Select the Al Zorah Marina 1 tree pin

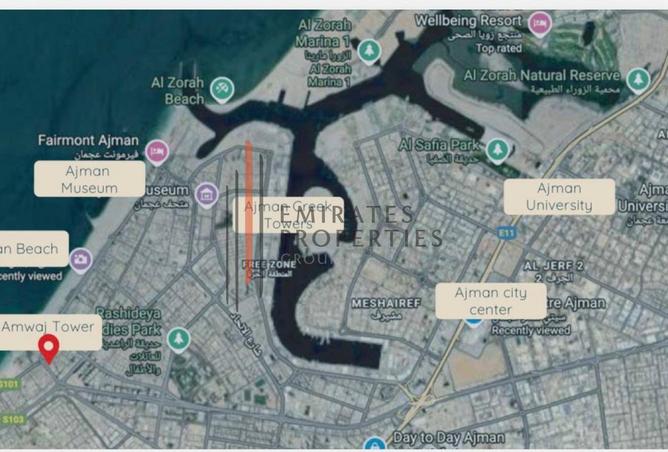369,52
